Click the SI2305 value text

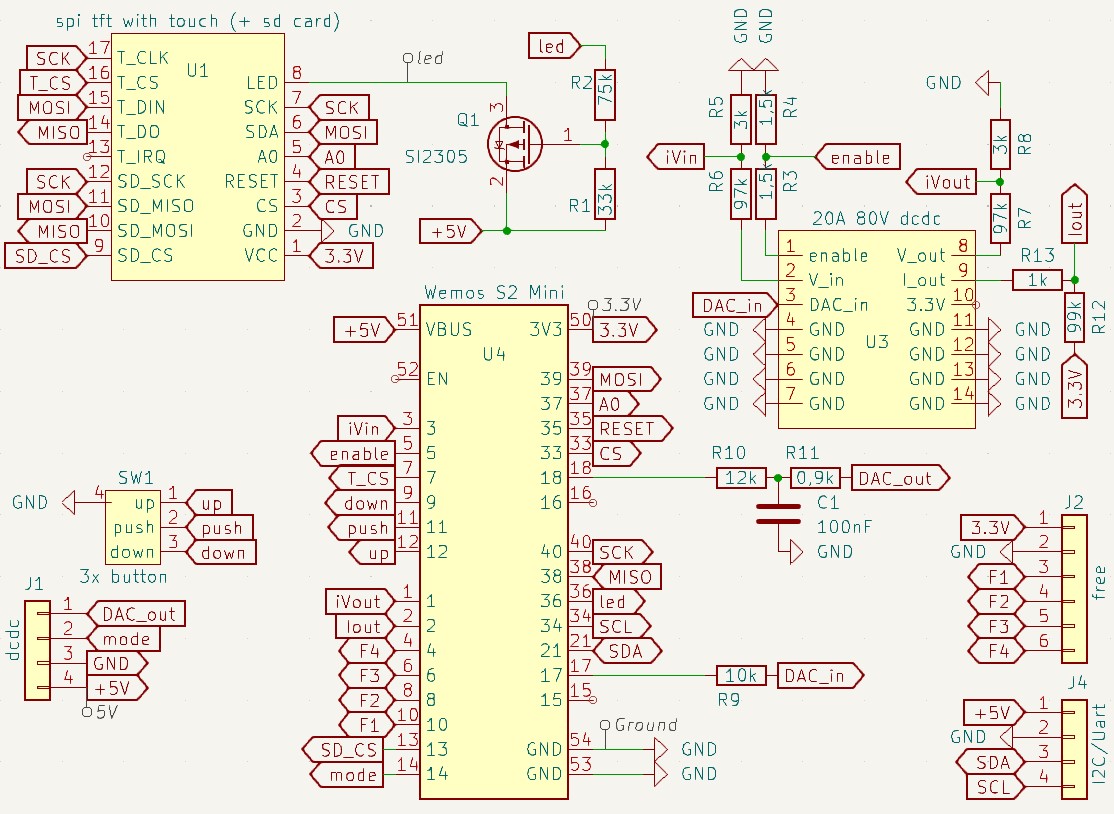(x=436, y=156)
